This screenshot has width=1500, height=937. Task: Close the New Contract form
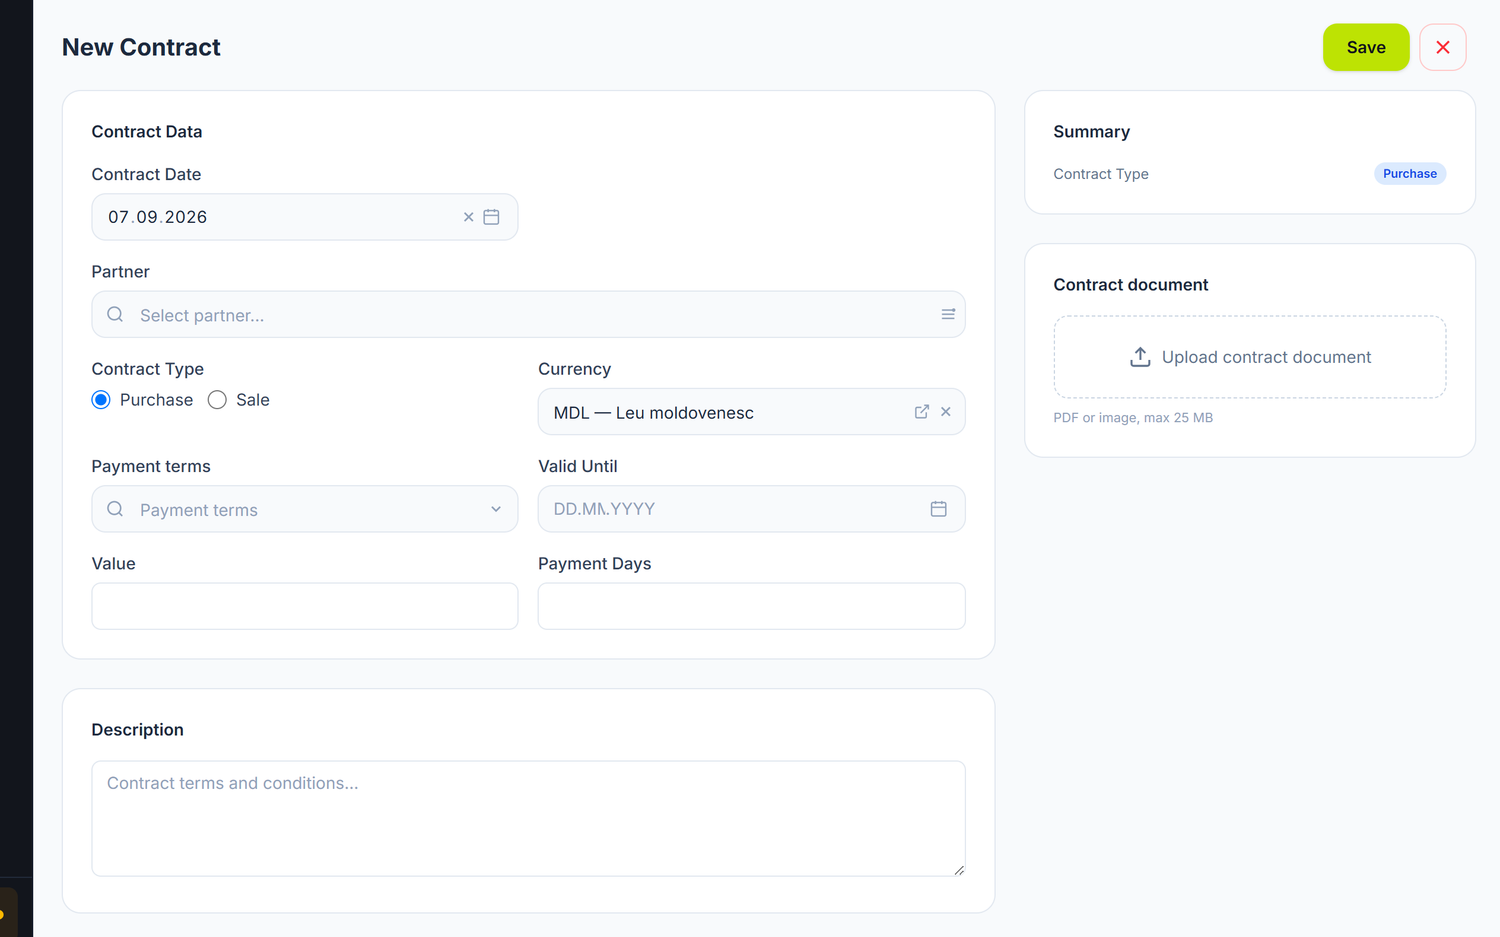[1443, 47]
